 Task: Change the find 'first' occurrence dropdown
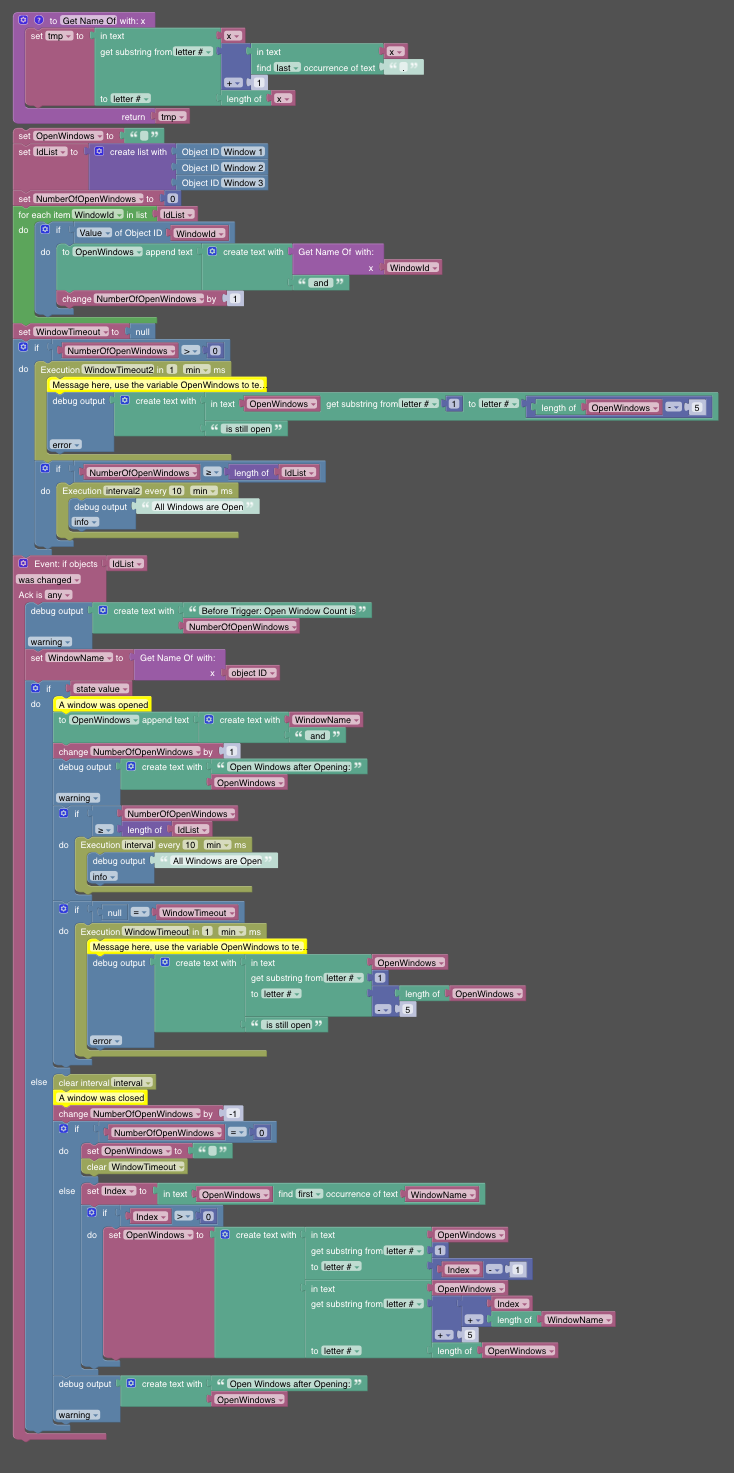pyautogui.click(x=310, y=1194)
